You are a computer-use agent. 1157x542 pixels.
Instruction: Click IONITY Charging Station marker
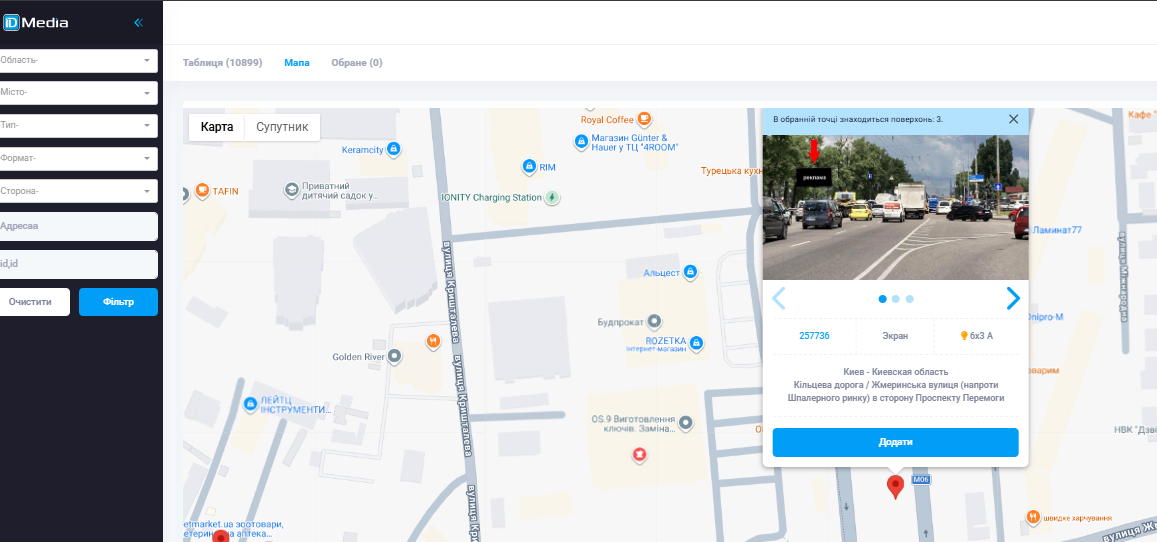click(552, 197)
